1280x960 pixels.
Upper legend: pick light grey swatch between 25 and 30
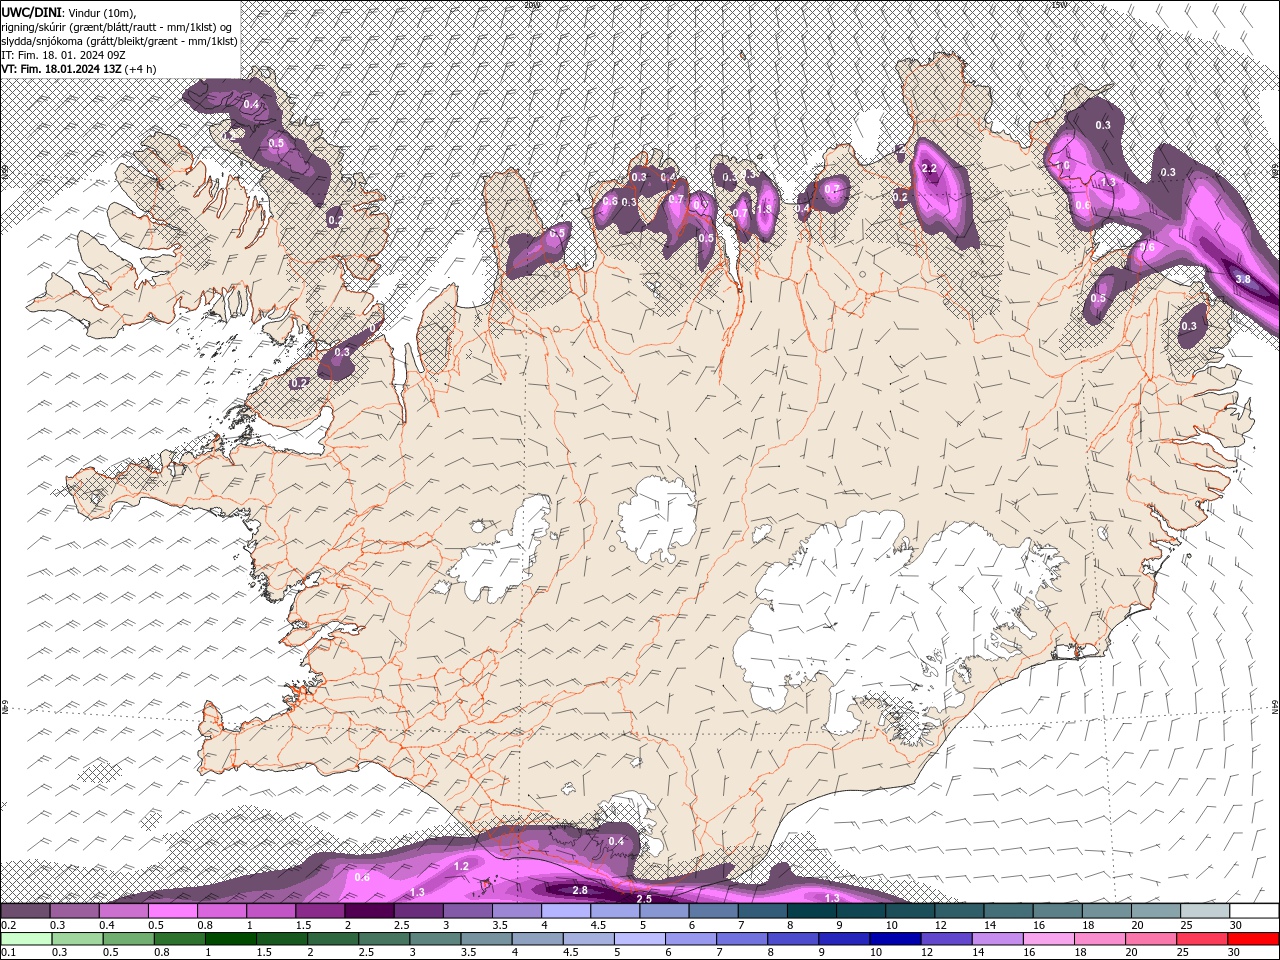(1205, 911)
